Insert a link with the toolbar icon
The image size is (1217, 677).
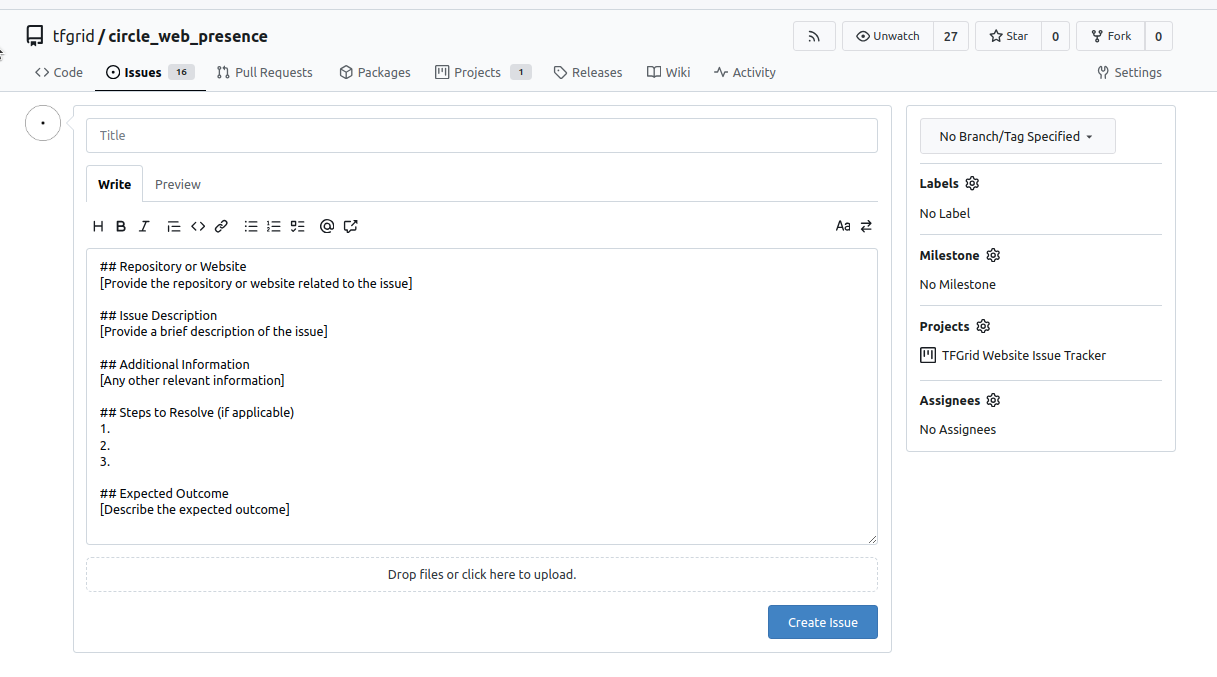[222, 226]
